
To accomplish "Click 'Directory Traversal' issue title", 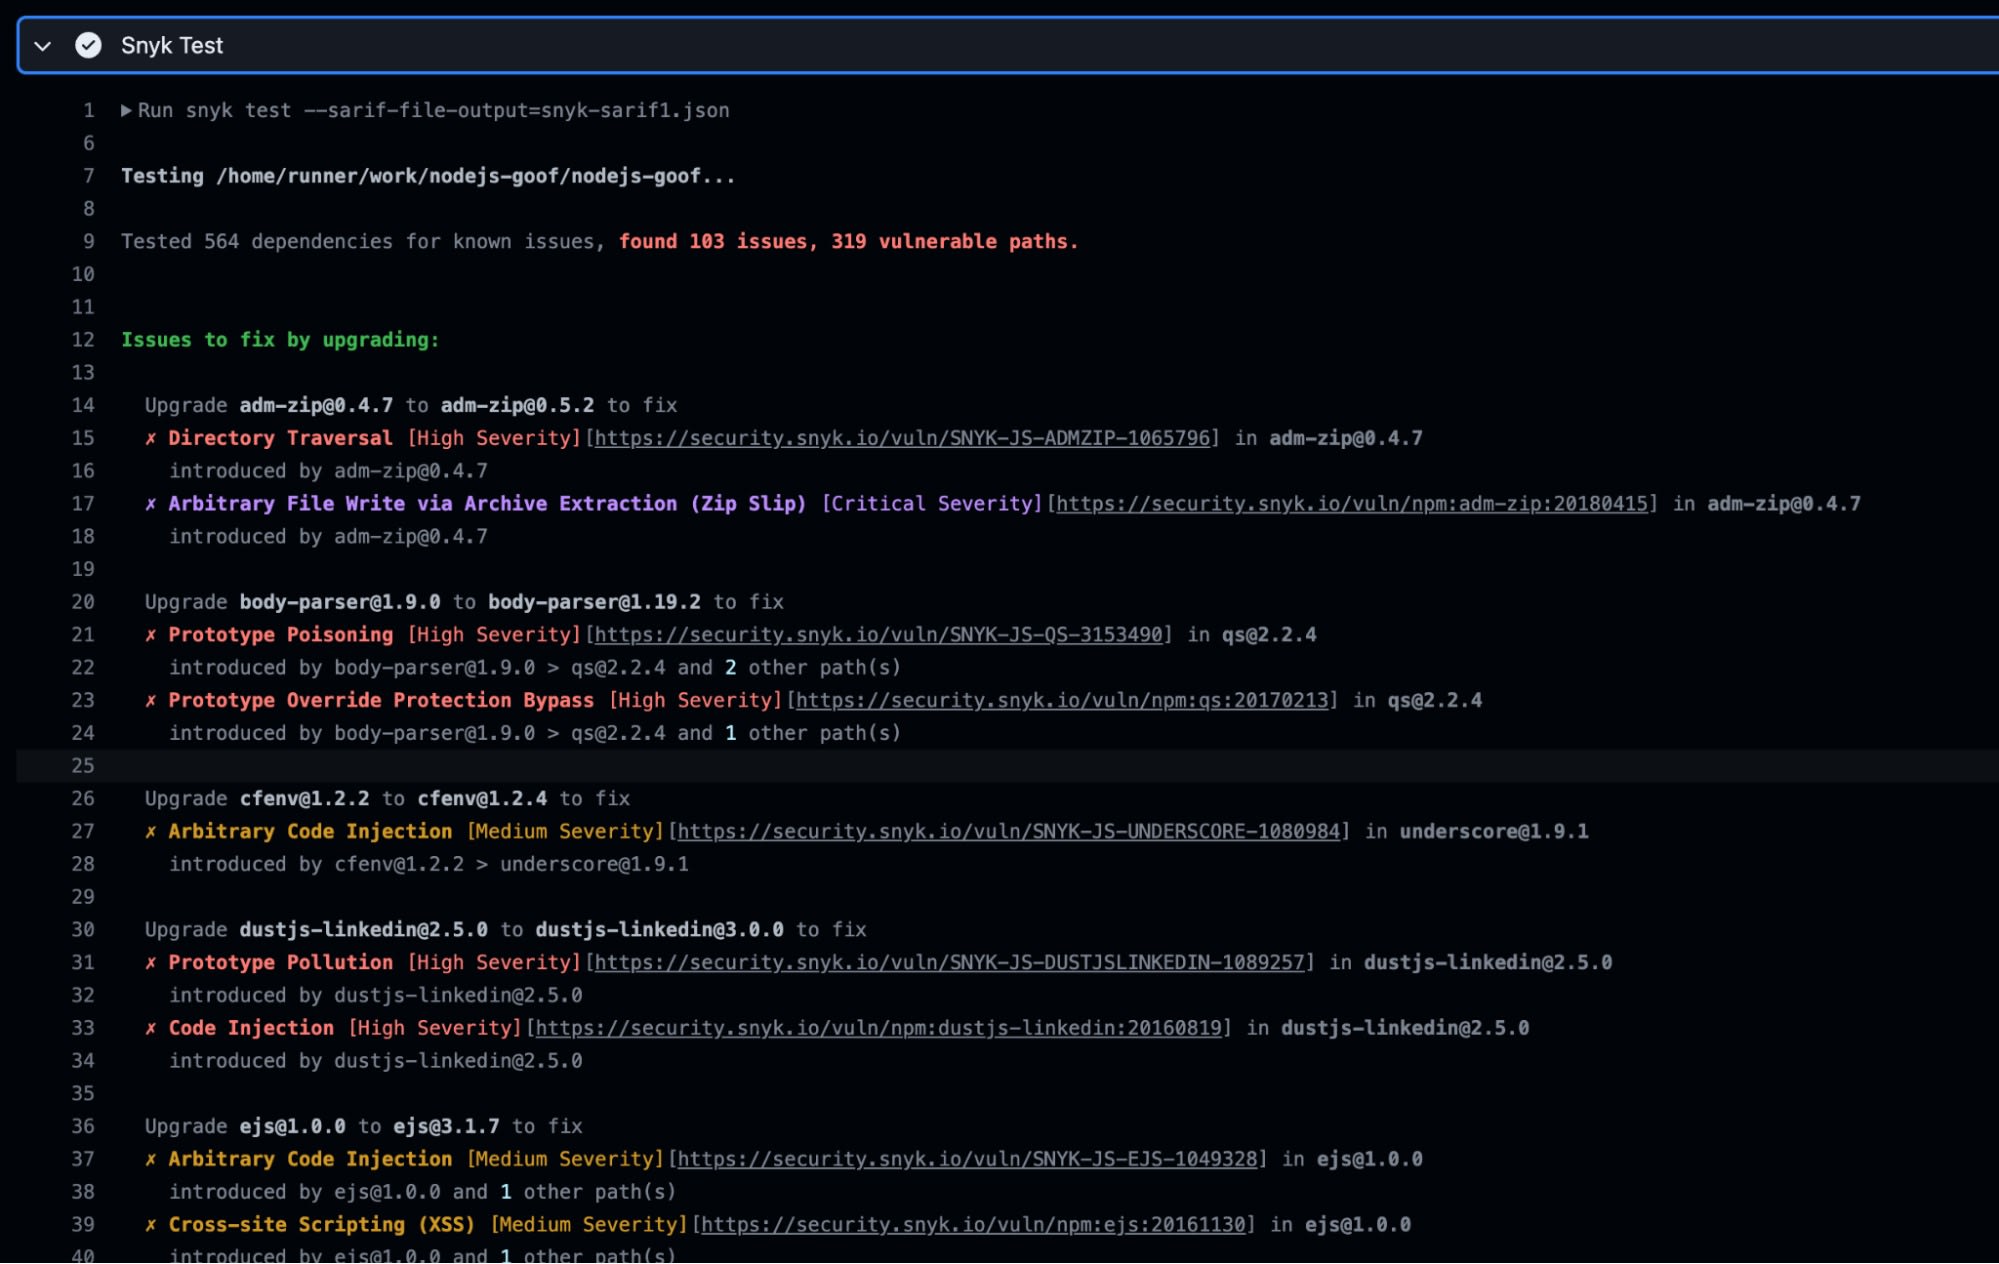I will tap(280, 438).
